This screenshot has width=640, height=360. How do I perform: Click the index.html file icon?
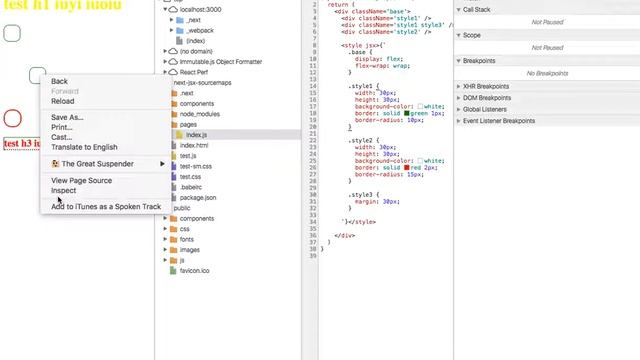coord(174,145)
